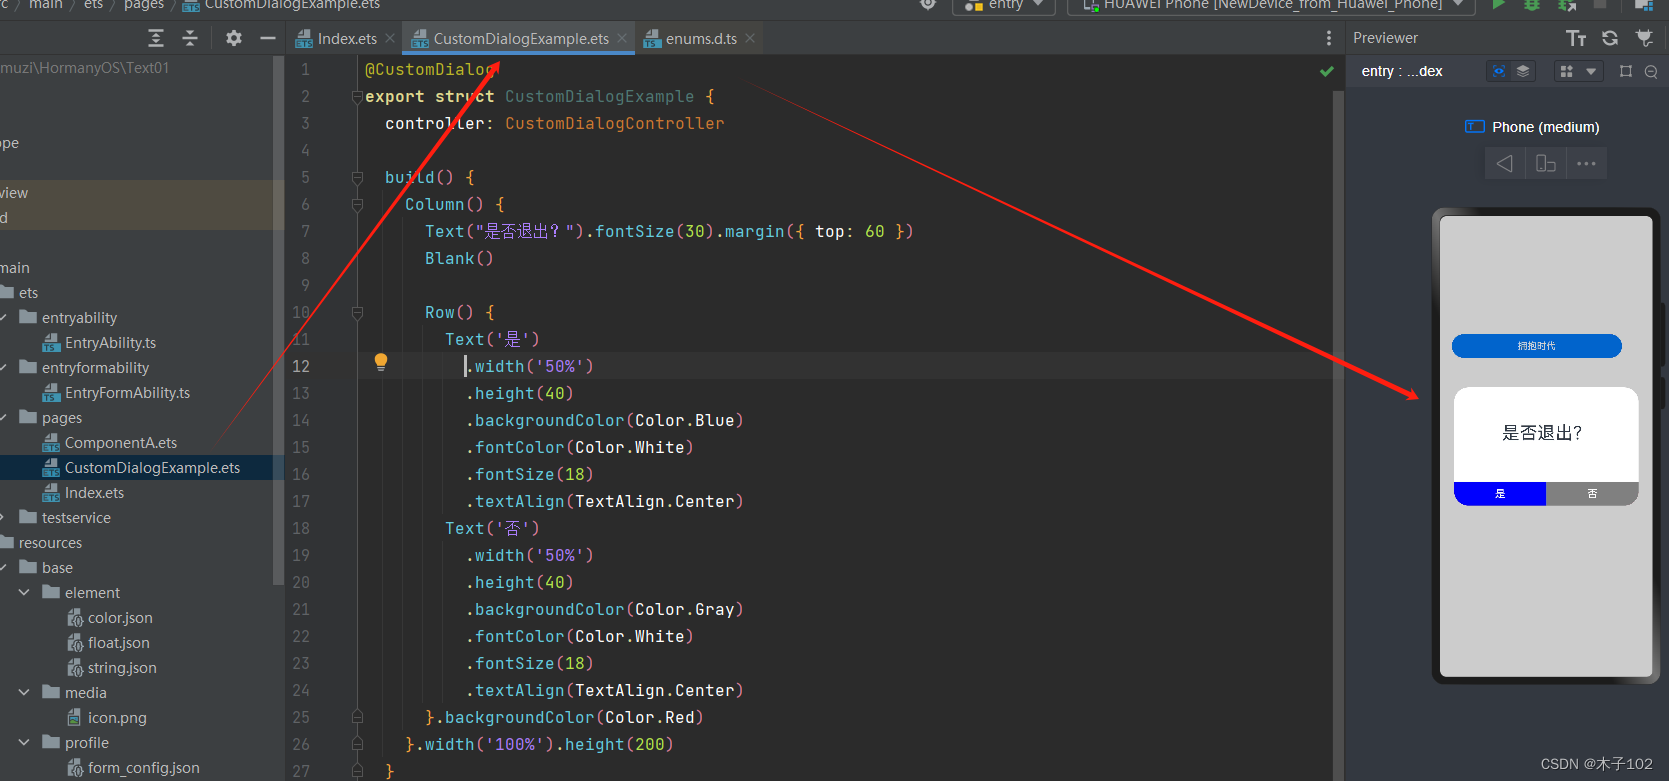Collapse the media folder

(24, 692)
